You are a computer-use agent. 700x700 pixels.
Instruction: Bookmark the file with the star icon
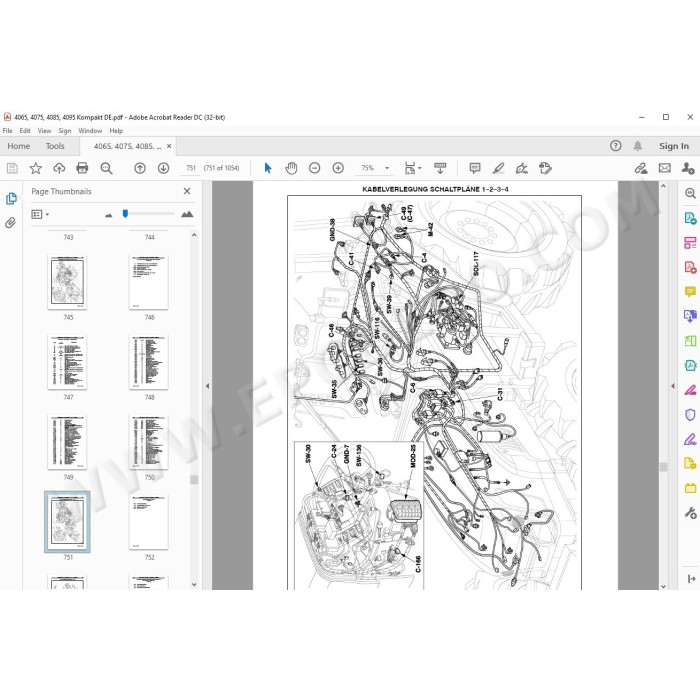click(x=36, y=168)
